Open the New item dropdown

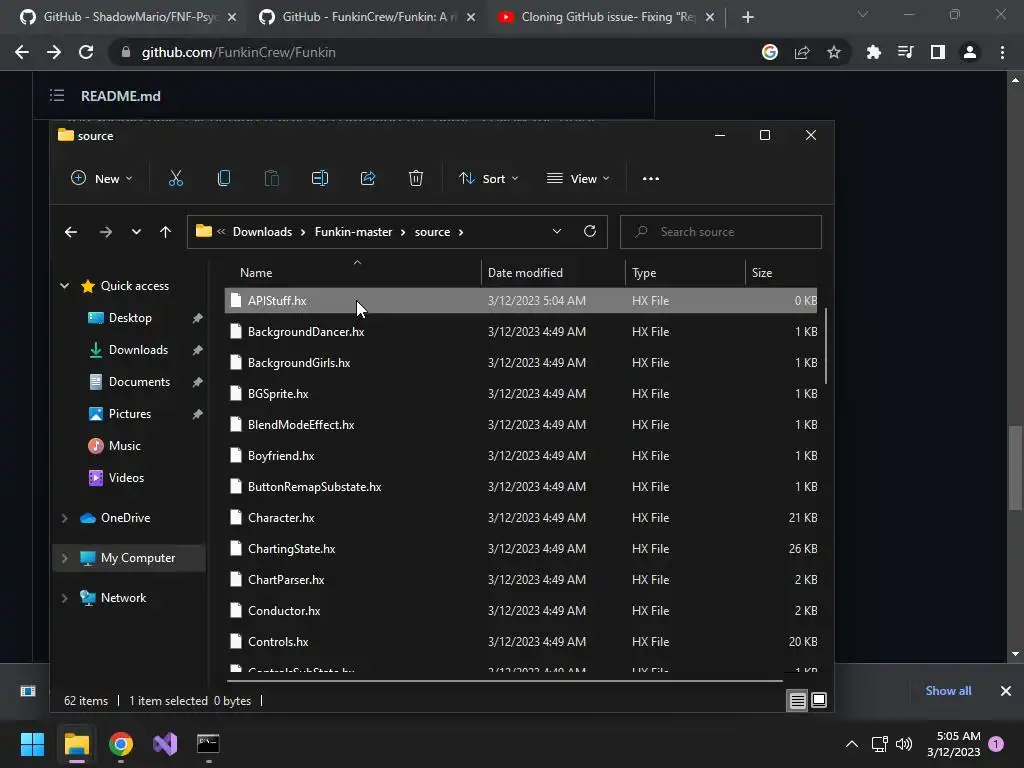(x=102, y=178)
